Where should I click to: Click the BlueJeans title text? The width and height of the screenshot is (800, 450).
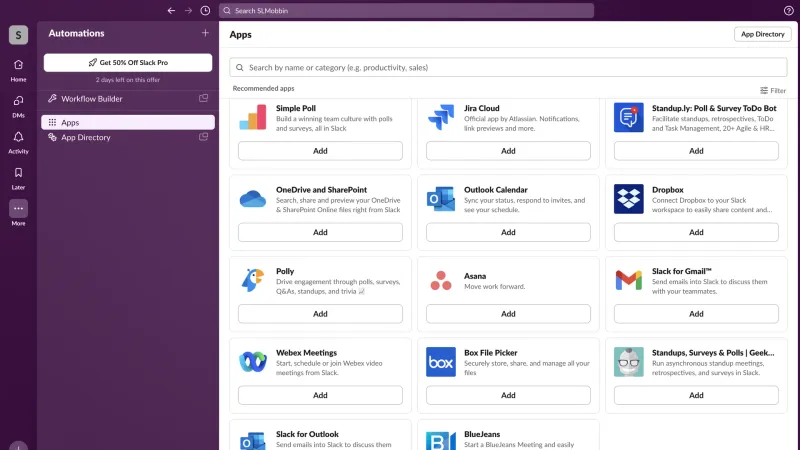[x=482, y=434]
